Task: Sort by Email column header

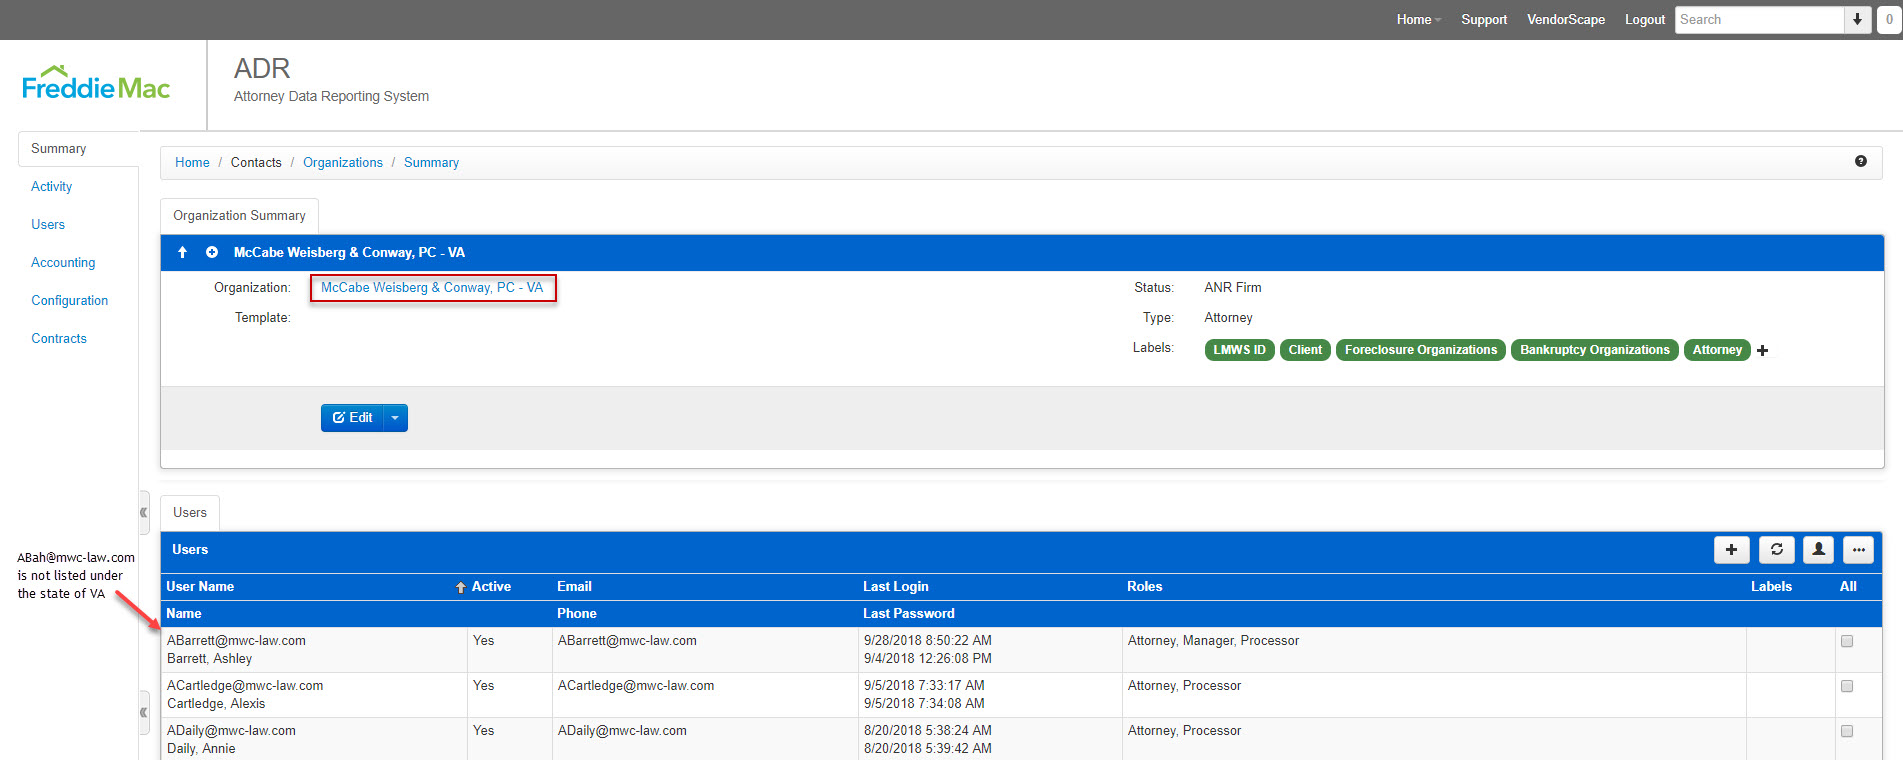Action: [x=574, y=587]
